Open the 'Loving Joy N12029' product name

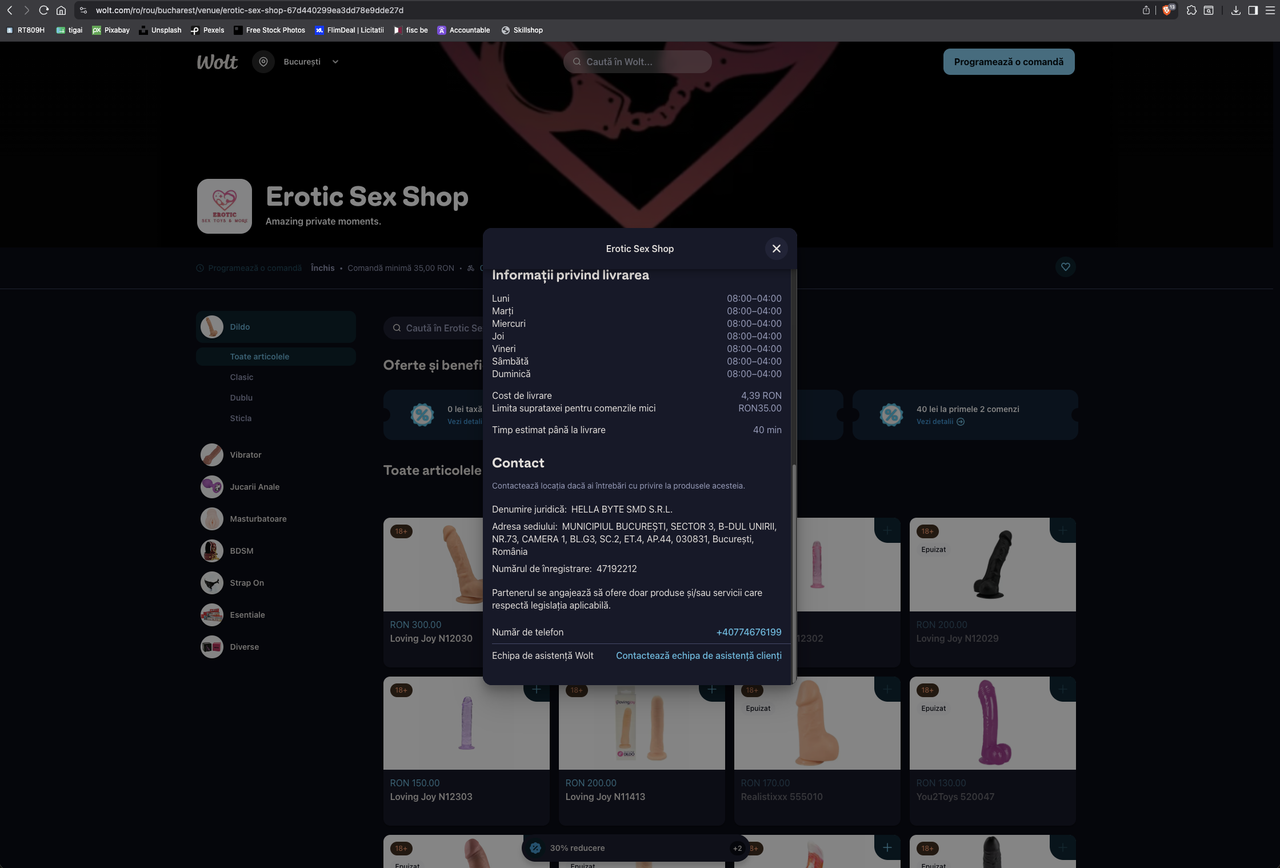pos(957,639)
